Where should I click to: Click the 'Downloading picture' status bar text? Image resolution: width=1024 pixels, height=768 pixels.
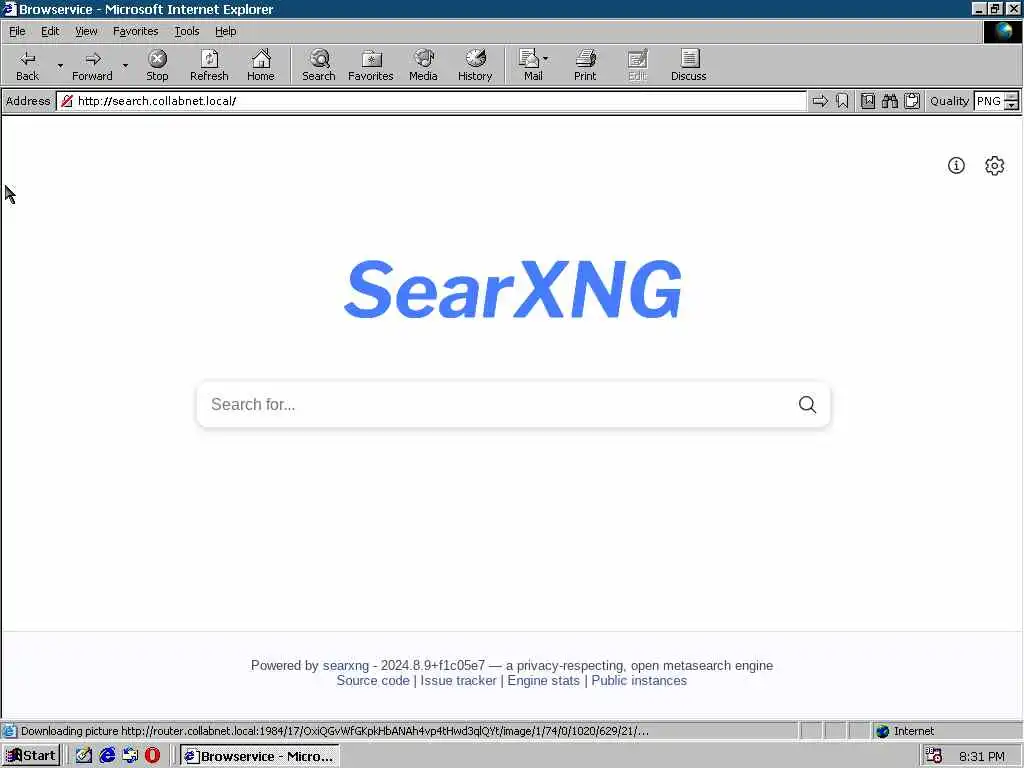click(334, 731)
